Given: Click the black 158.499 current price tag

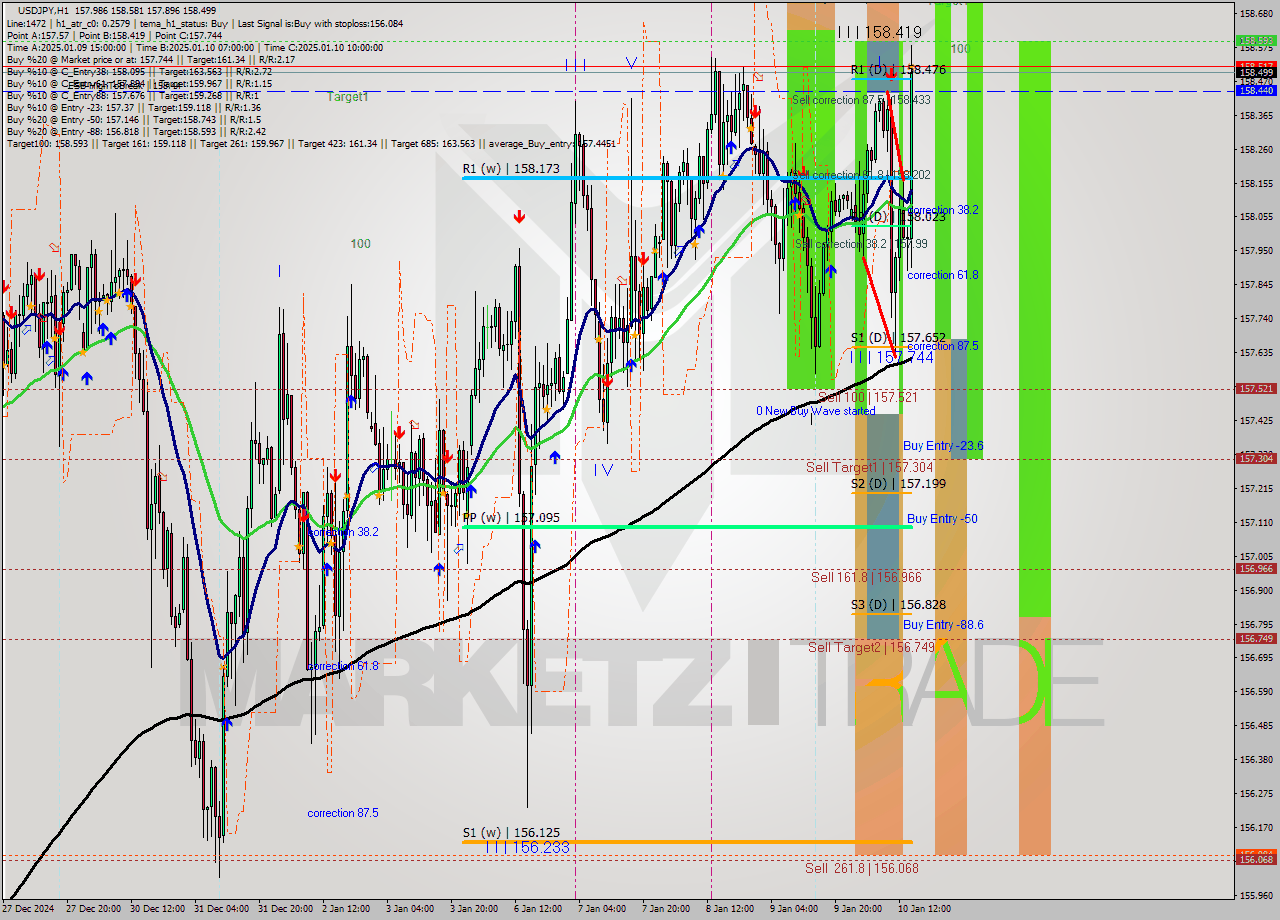Looking at the screenshot, I should (1256, 73).
